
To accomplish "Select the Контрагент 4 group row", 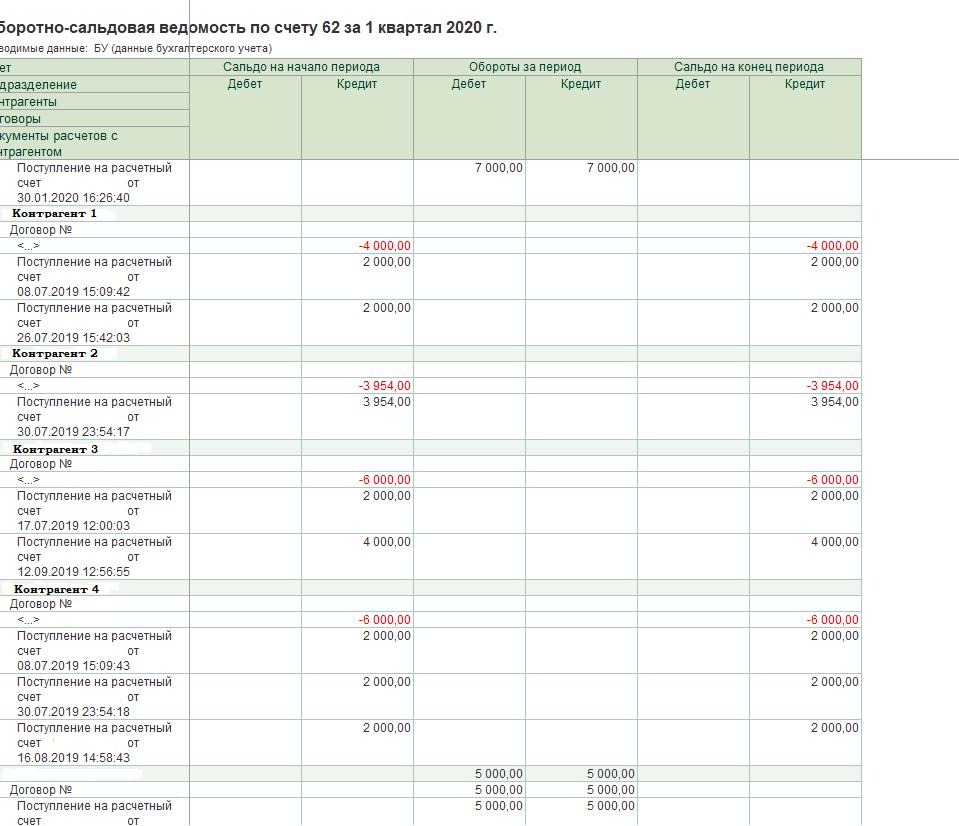I will tap(56, 589).
